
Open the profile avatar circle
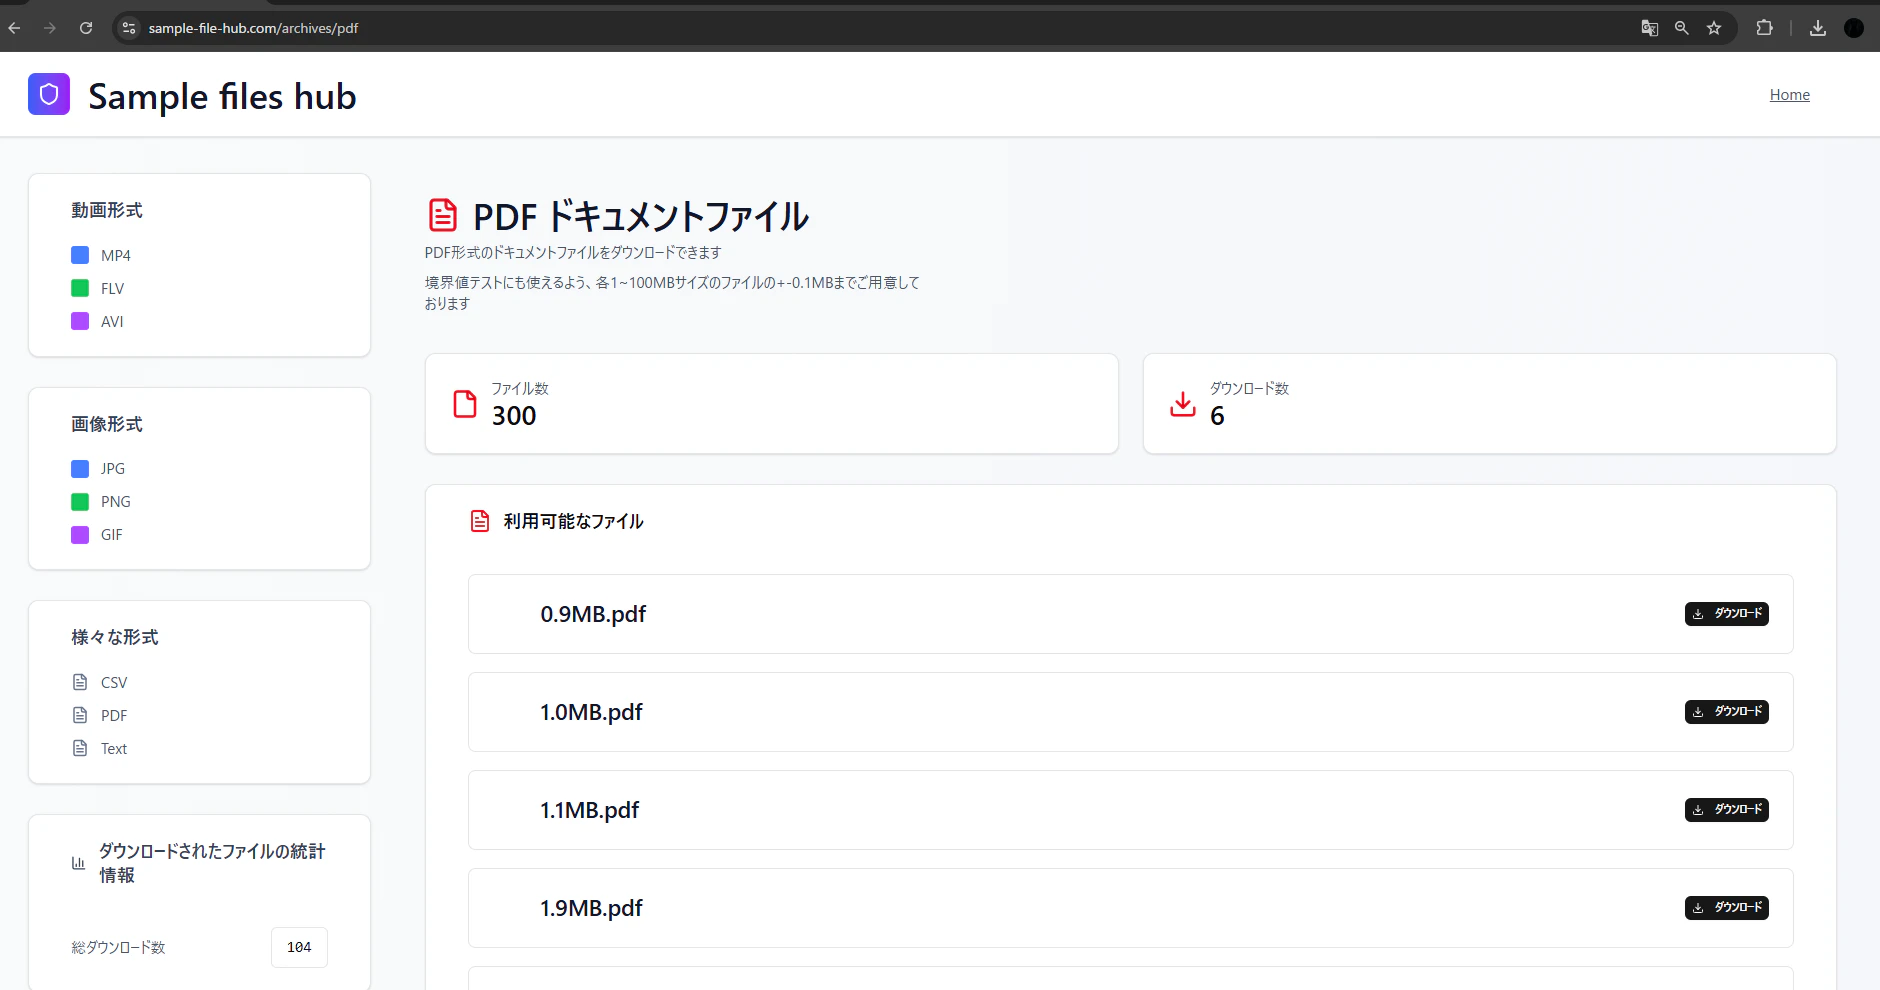(1854, 28)
